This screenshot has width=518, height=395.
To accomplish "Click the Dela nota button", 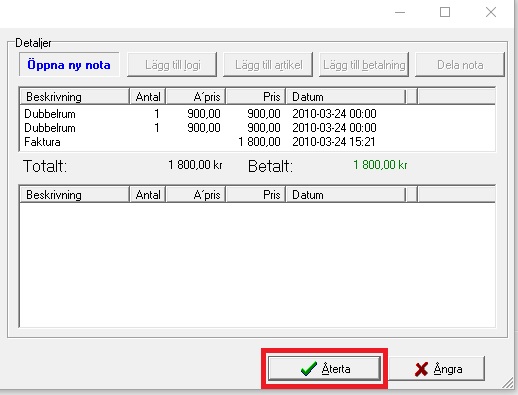I will coord(460,65).
